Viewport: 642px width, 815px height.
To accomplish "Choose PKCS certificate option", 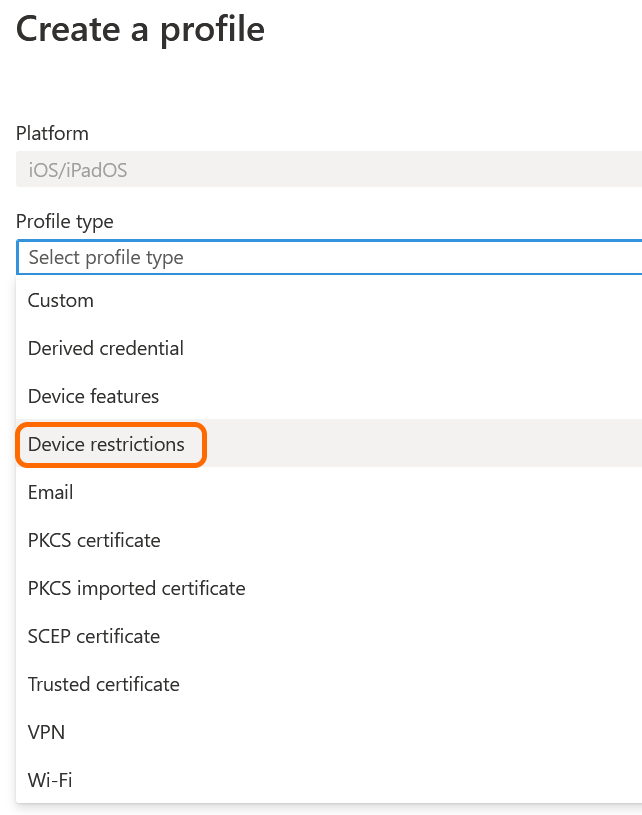I will point(94,540).
